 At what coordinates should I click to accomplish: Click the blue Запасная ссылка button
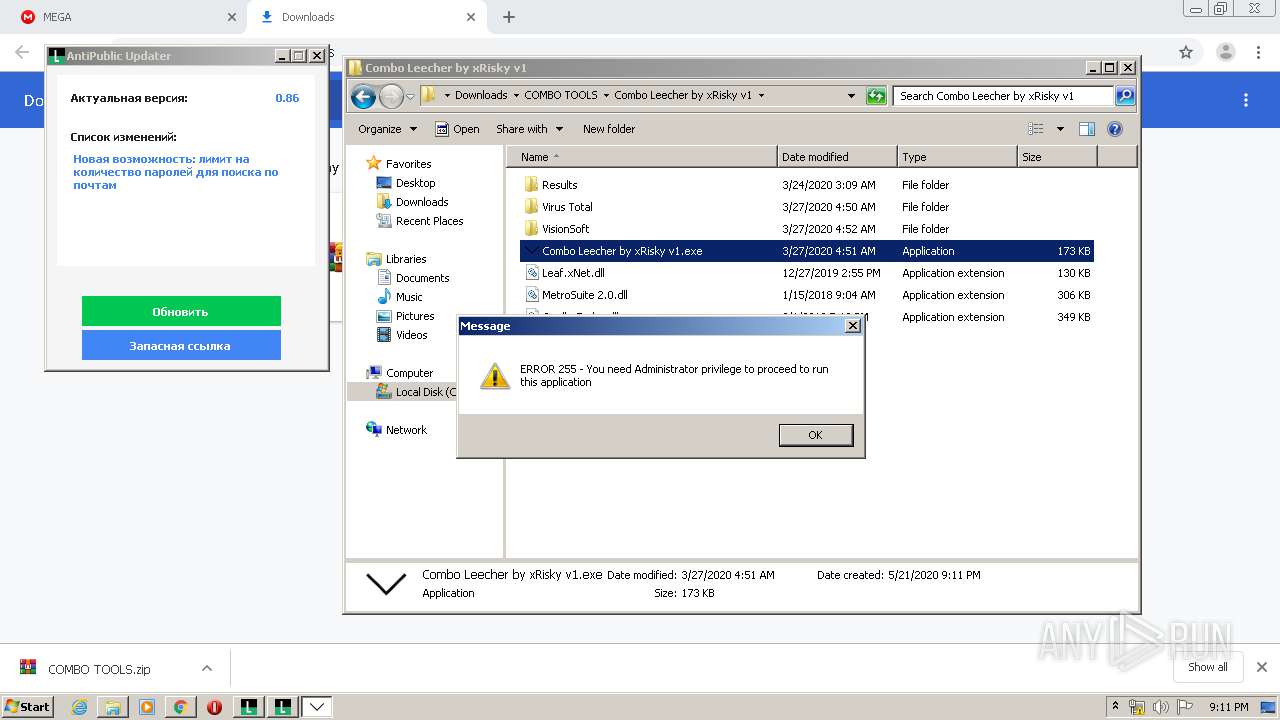coord(181,345)
